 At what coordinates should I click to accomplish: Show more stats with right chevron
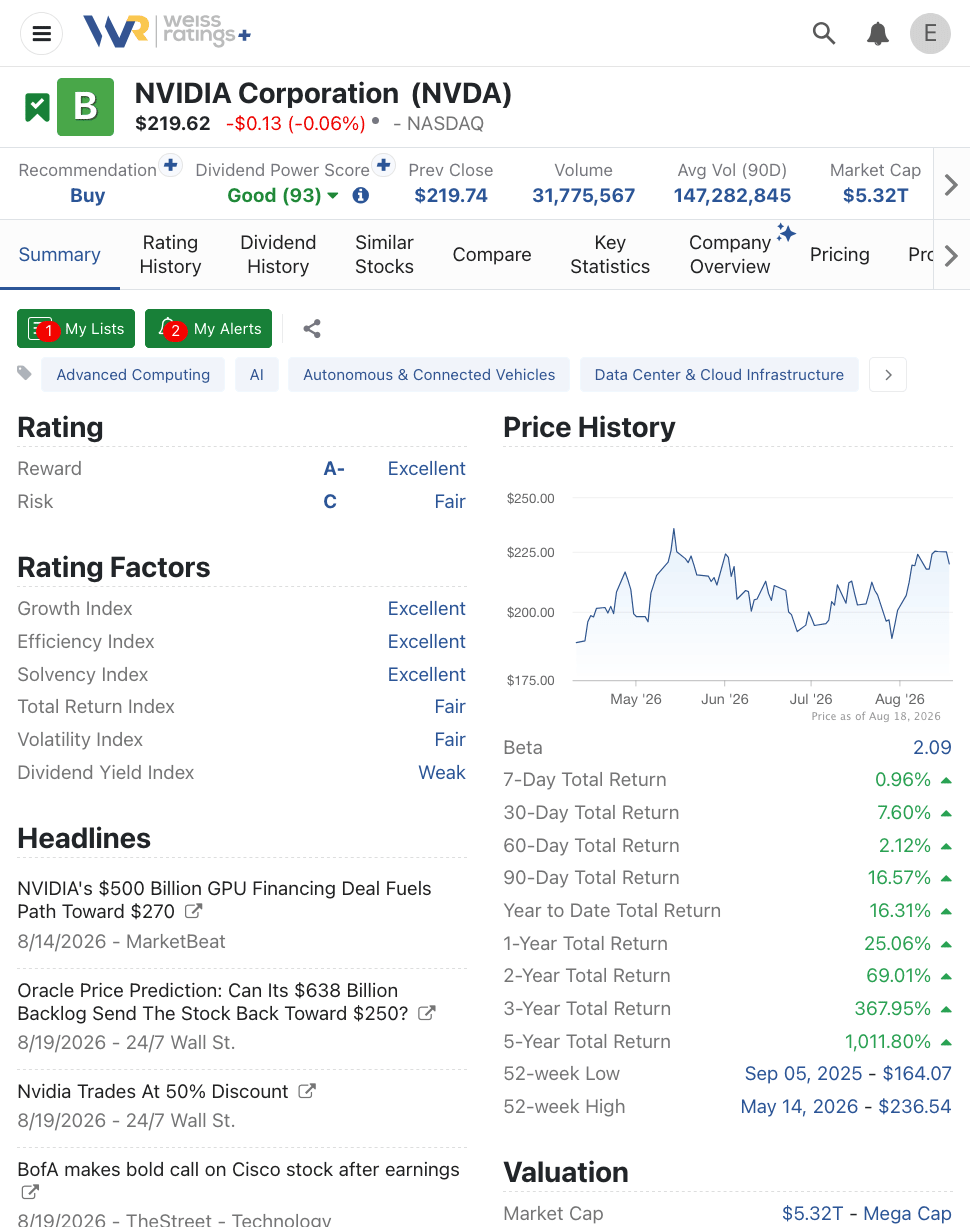951,185
